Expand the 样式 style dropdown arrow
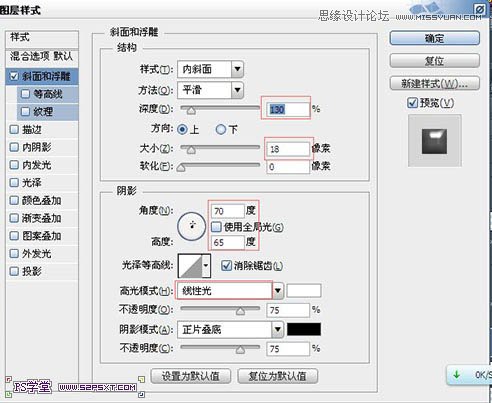The image size is (492, 403). 237,69
